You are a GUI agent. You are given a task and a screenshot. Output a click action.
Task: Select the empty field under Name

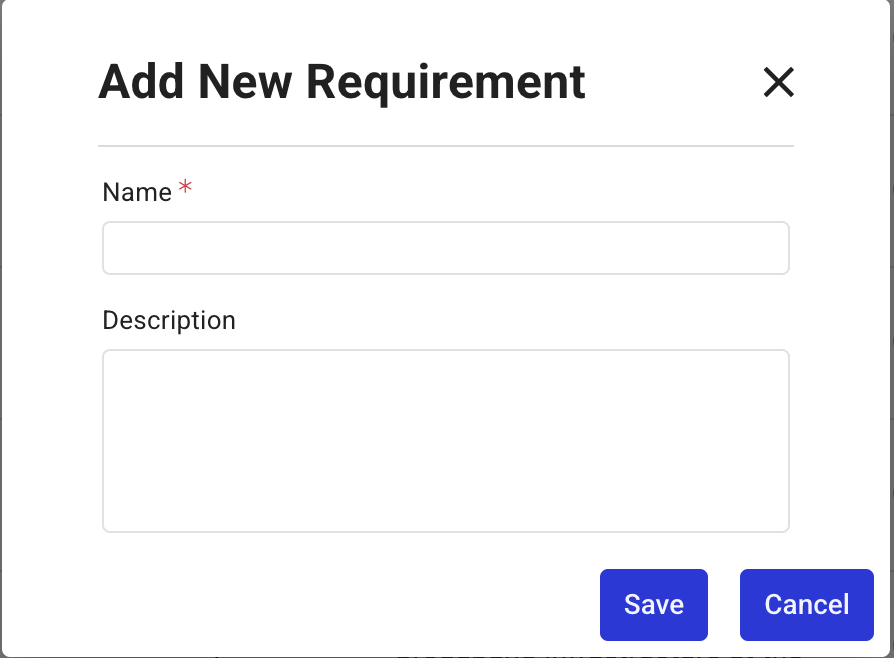pos(445,248)
